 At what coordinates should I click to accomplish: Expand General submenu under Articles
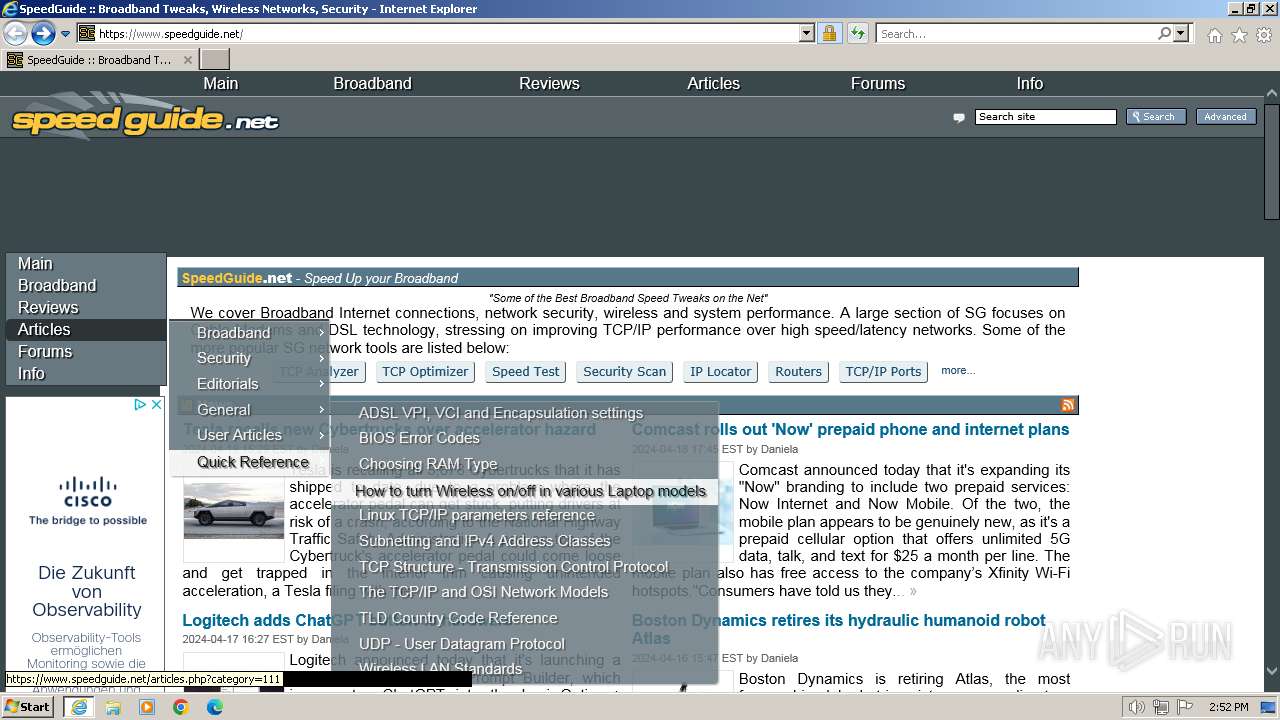pyautogui.click(x=249, y=410)
